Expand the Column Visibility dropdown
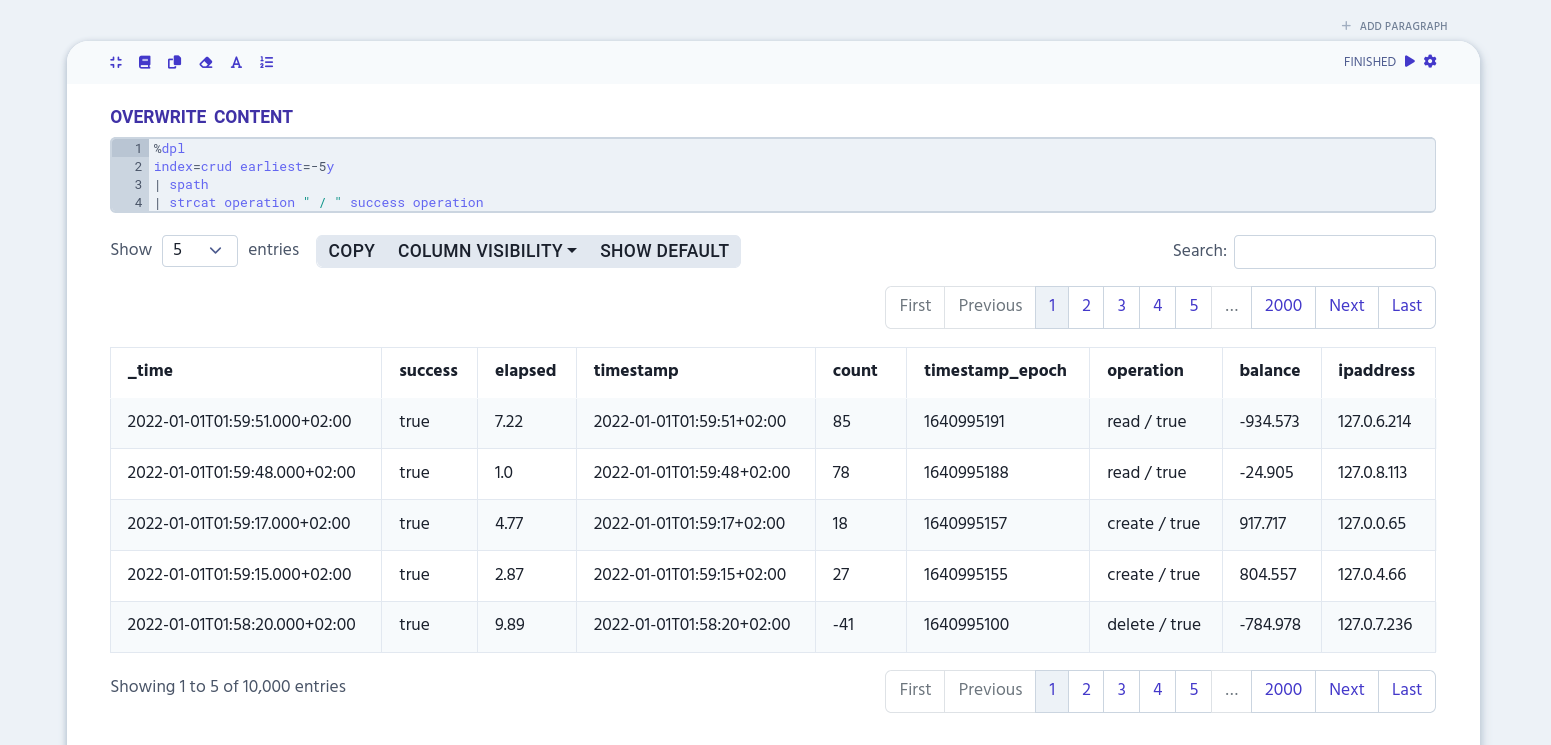This screenshot has width=1551, height=745. (487, 251)
